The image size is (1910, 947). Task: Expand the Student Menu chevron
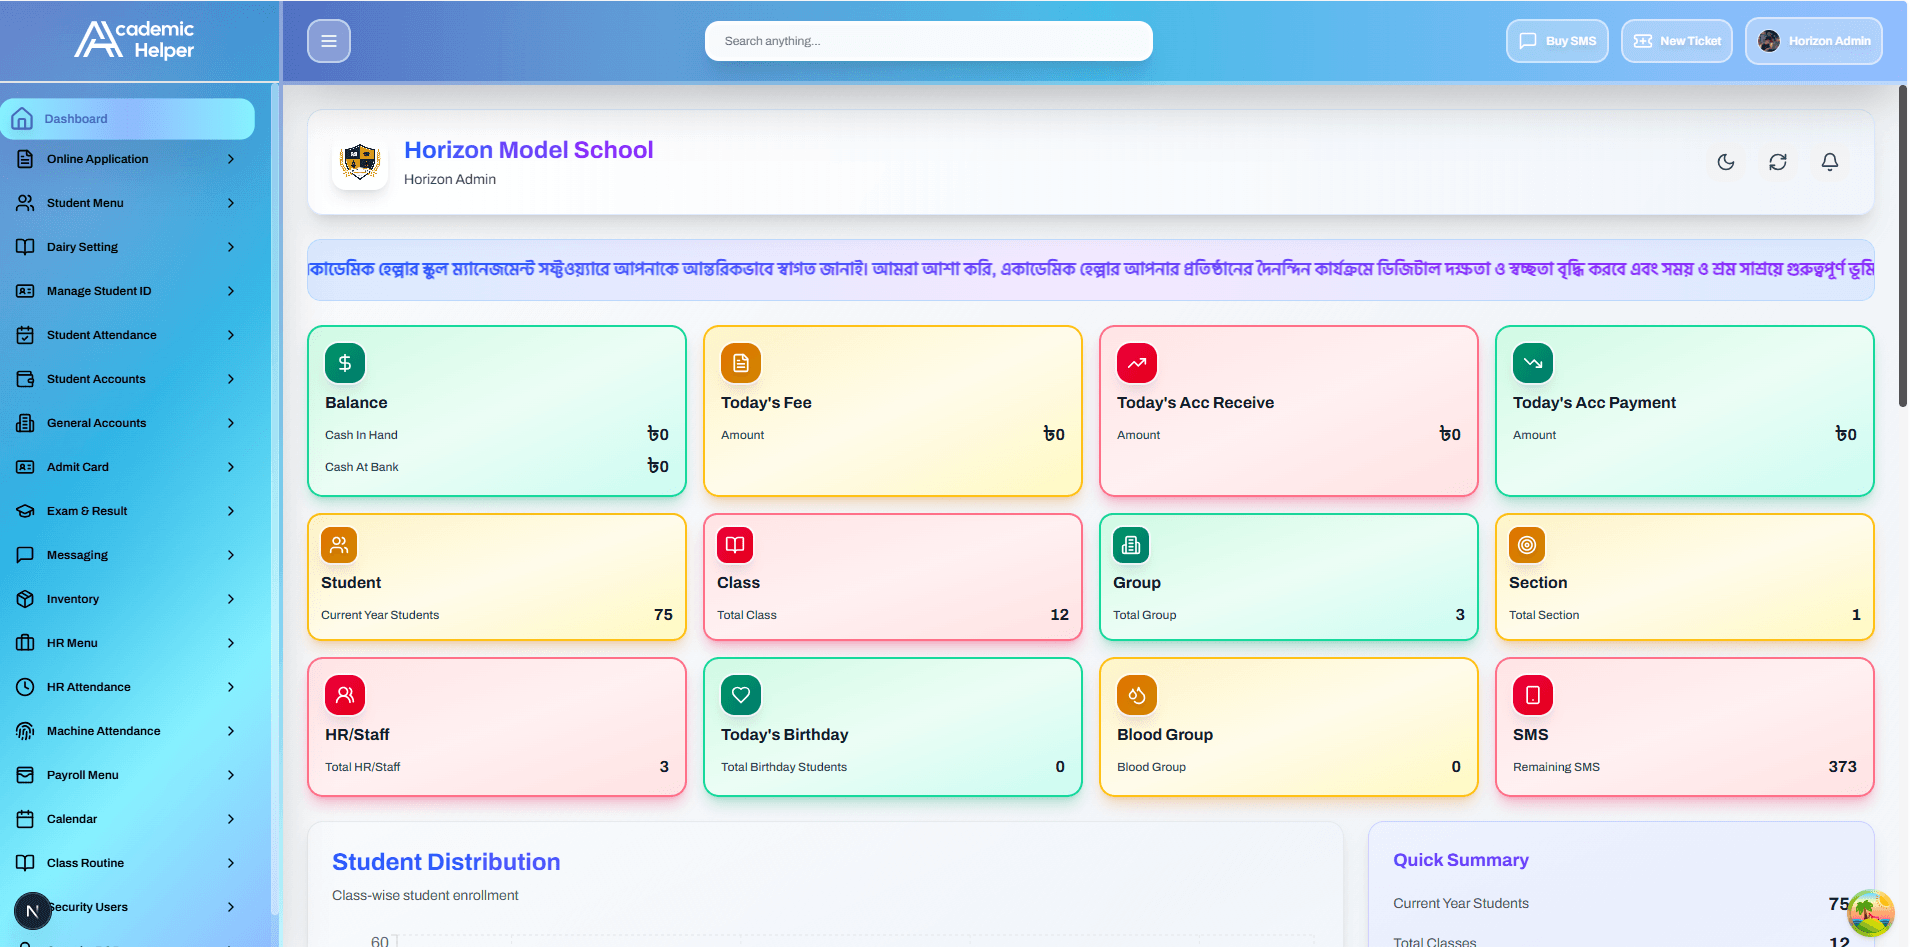231,203
